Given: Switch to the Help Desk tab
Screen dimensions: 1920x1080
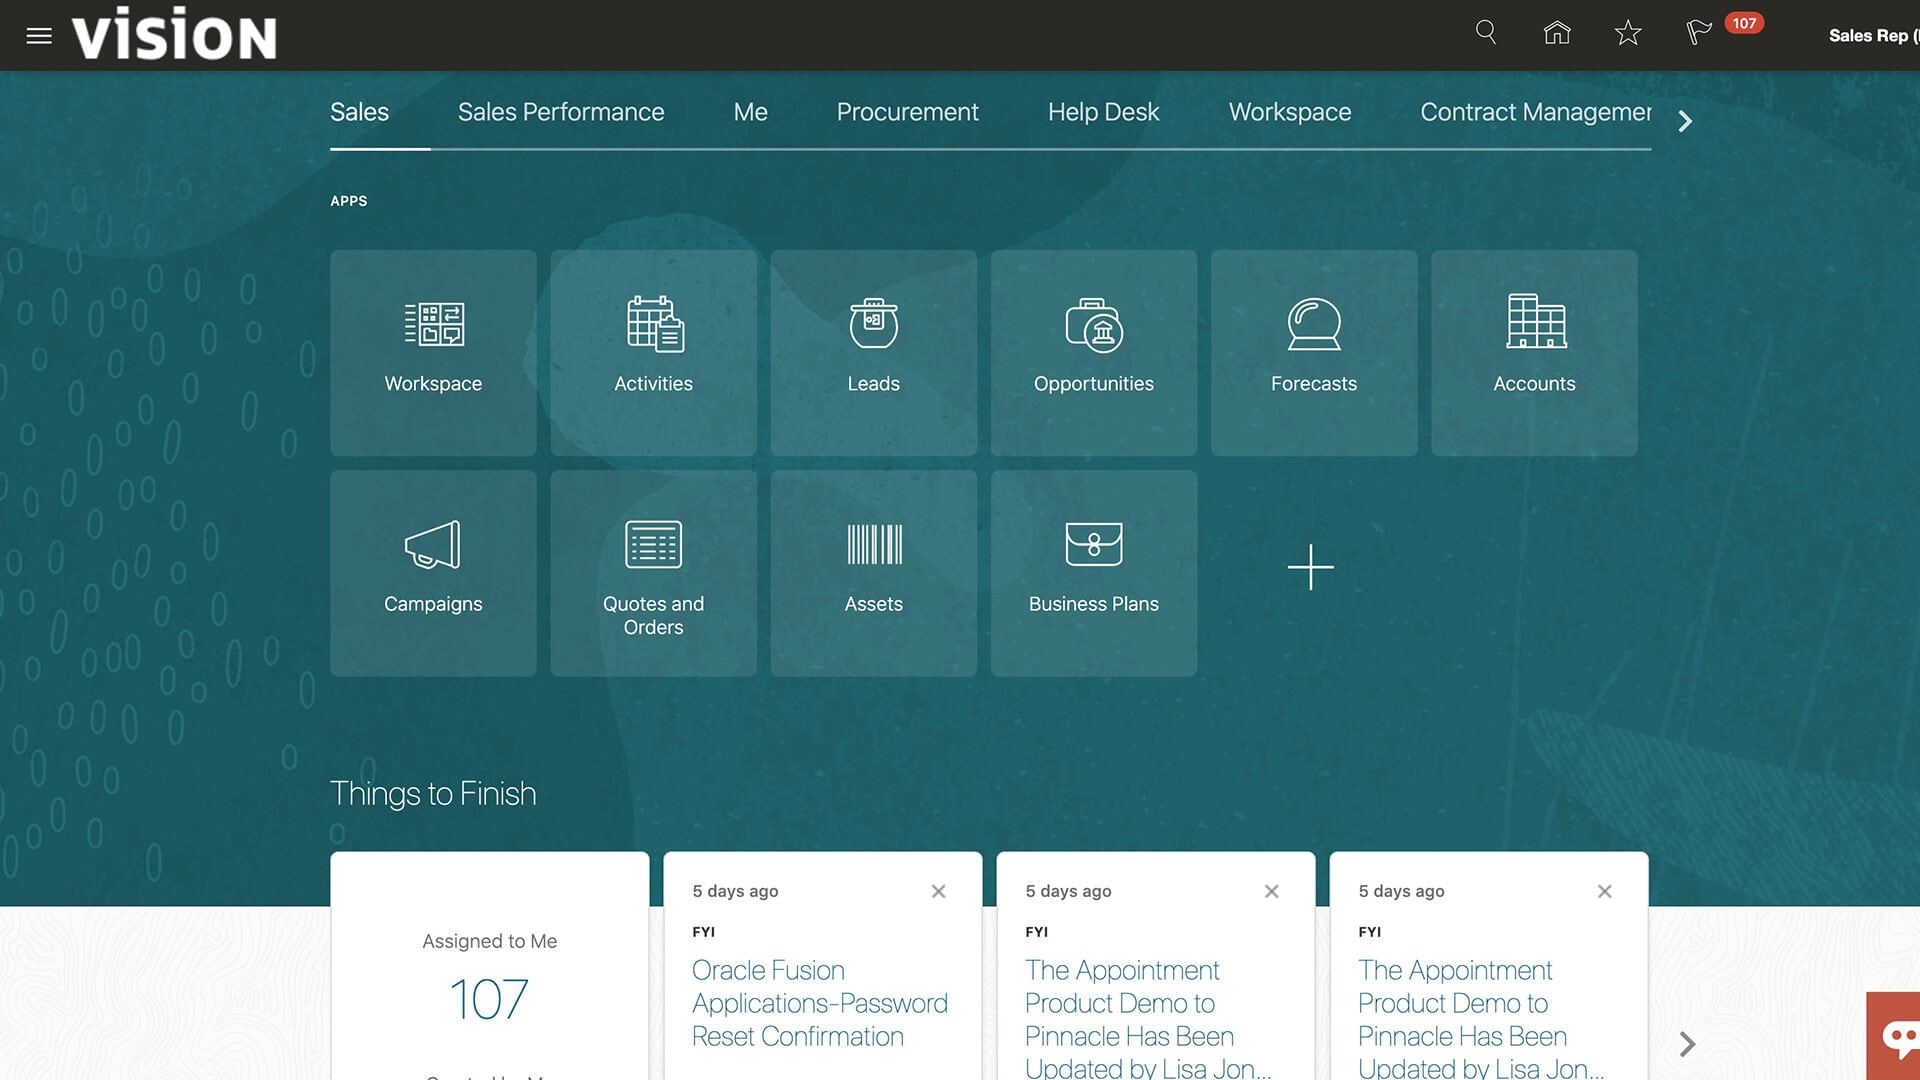Looking at the screenshot, I should [1103, 112].
